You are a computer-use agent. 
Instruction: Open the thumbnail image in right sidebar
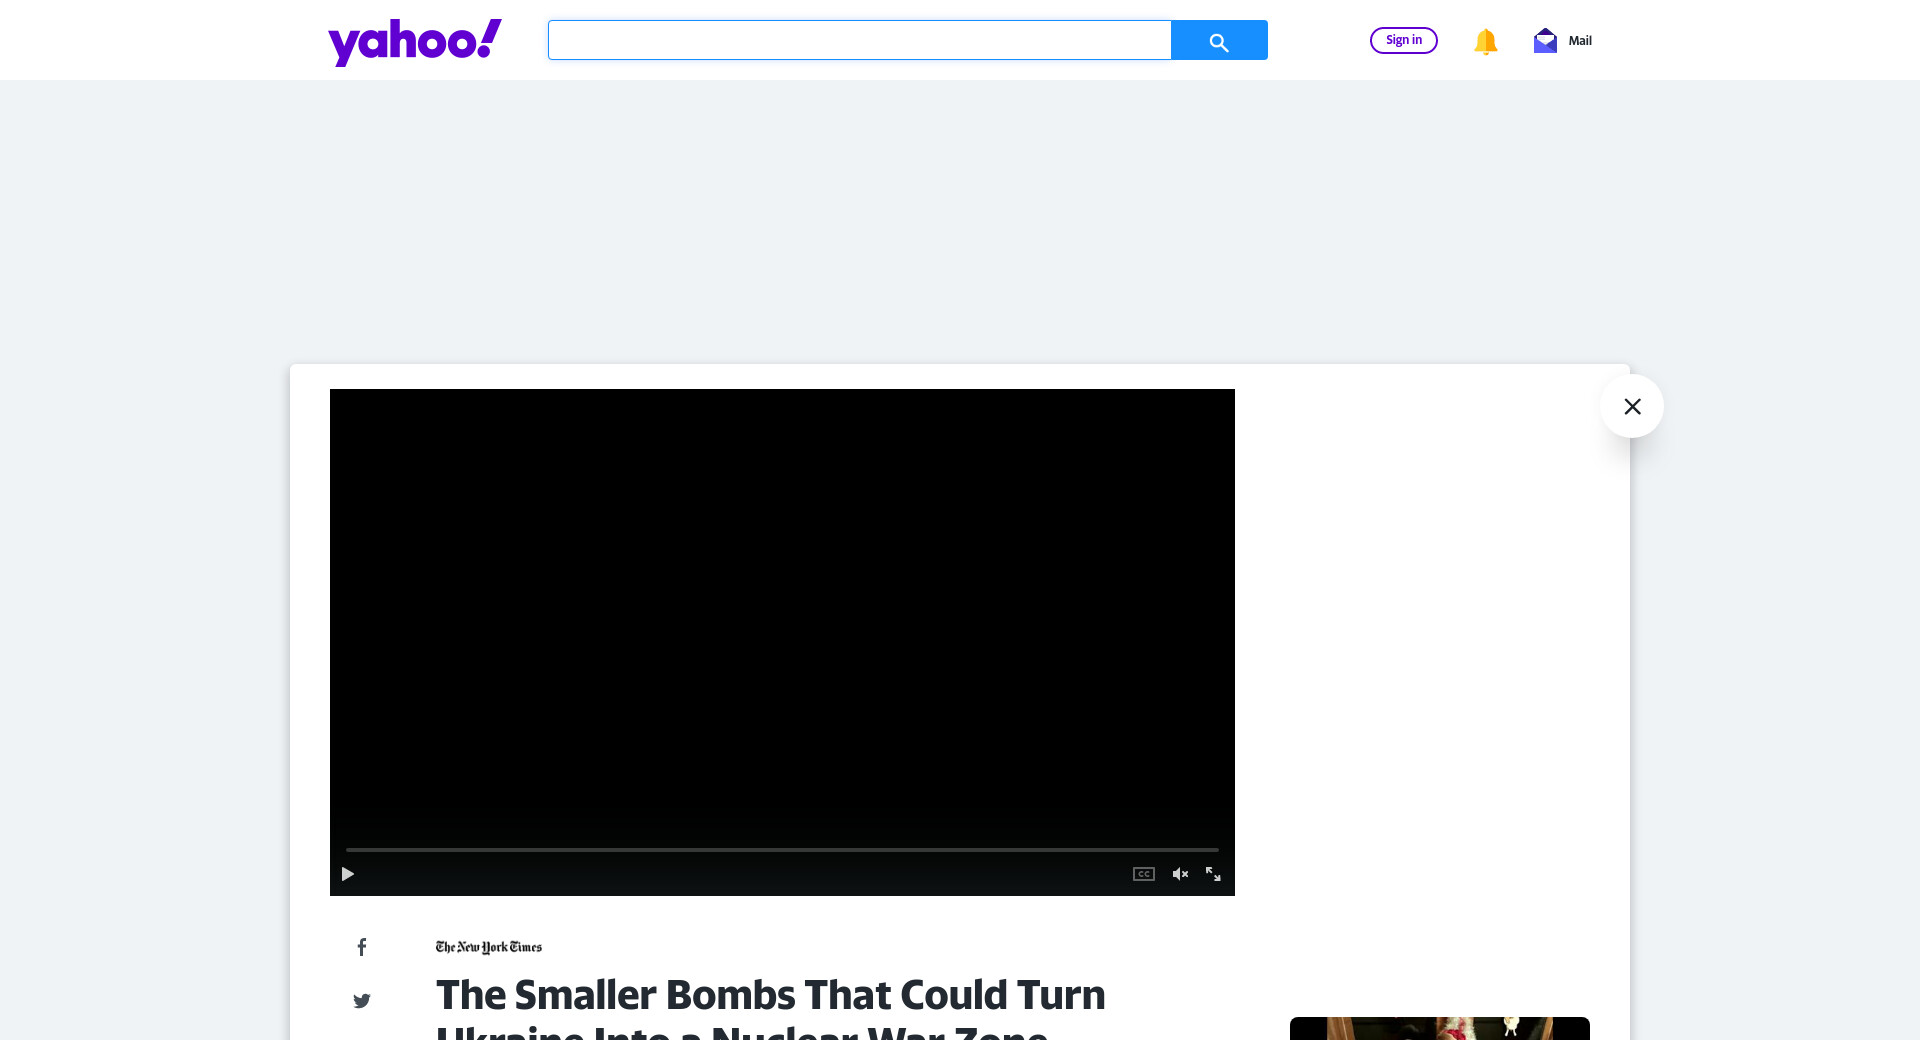point(1439,1028)
